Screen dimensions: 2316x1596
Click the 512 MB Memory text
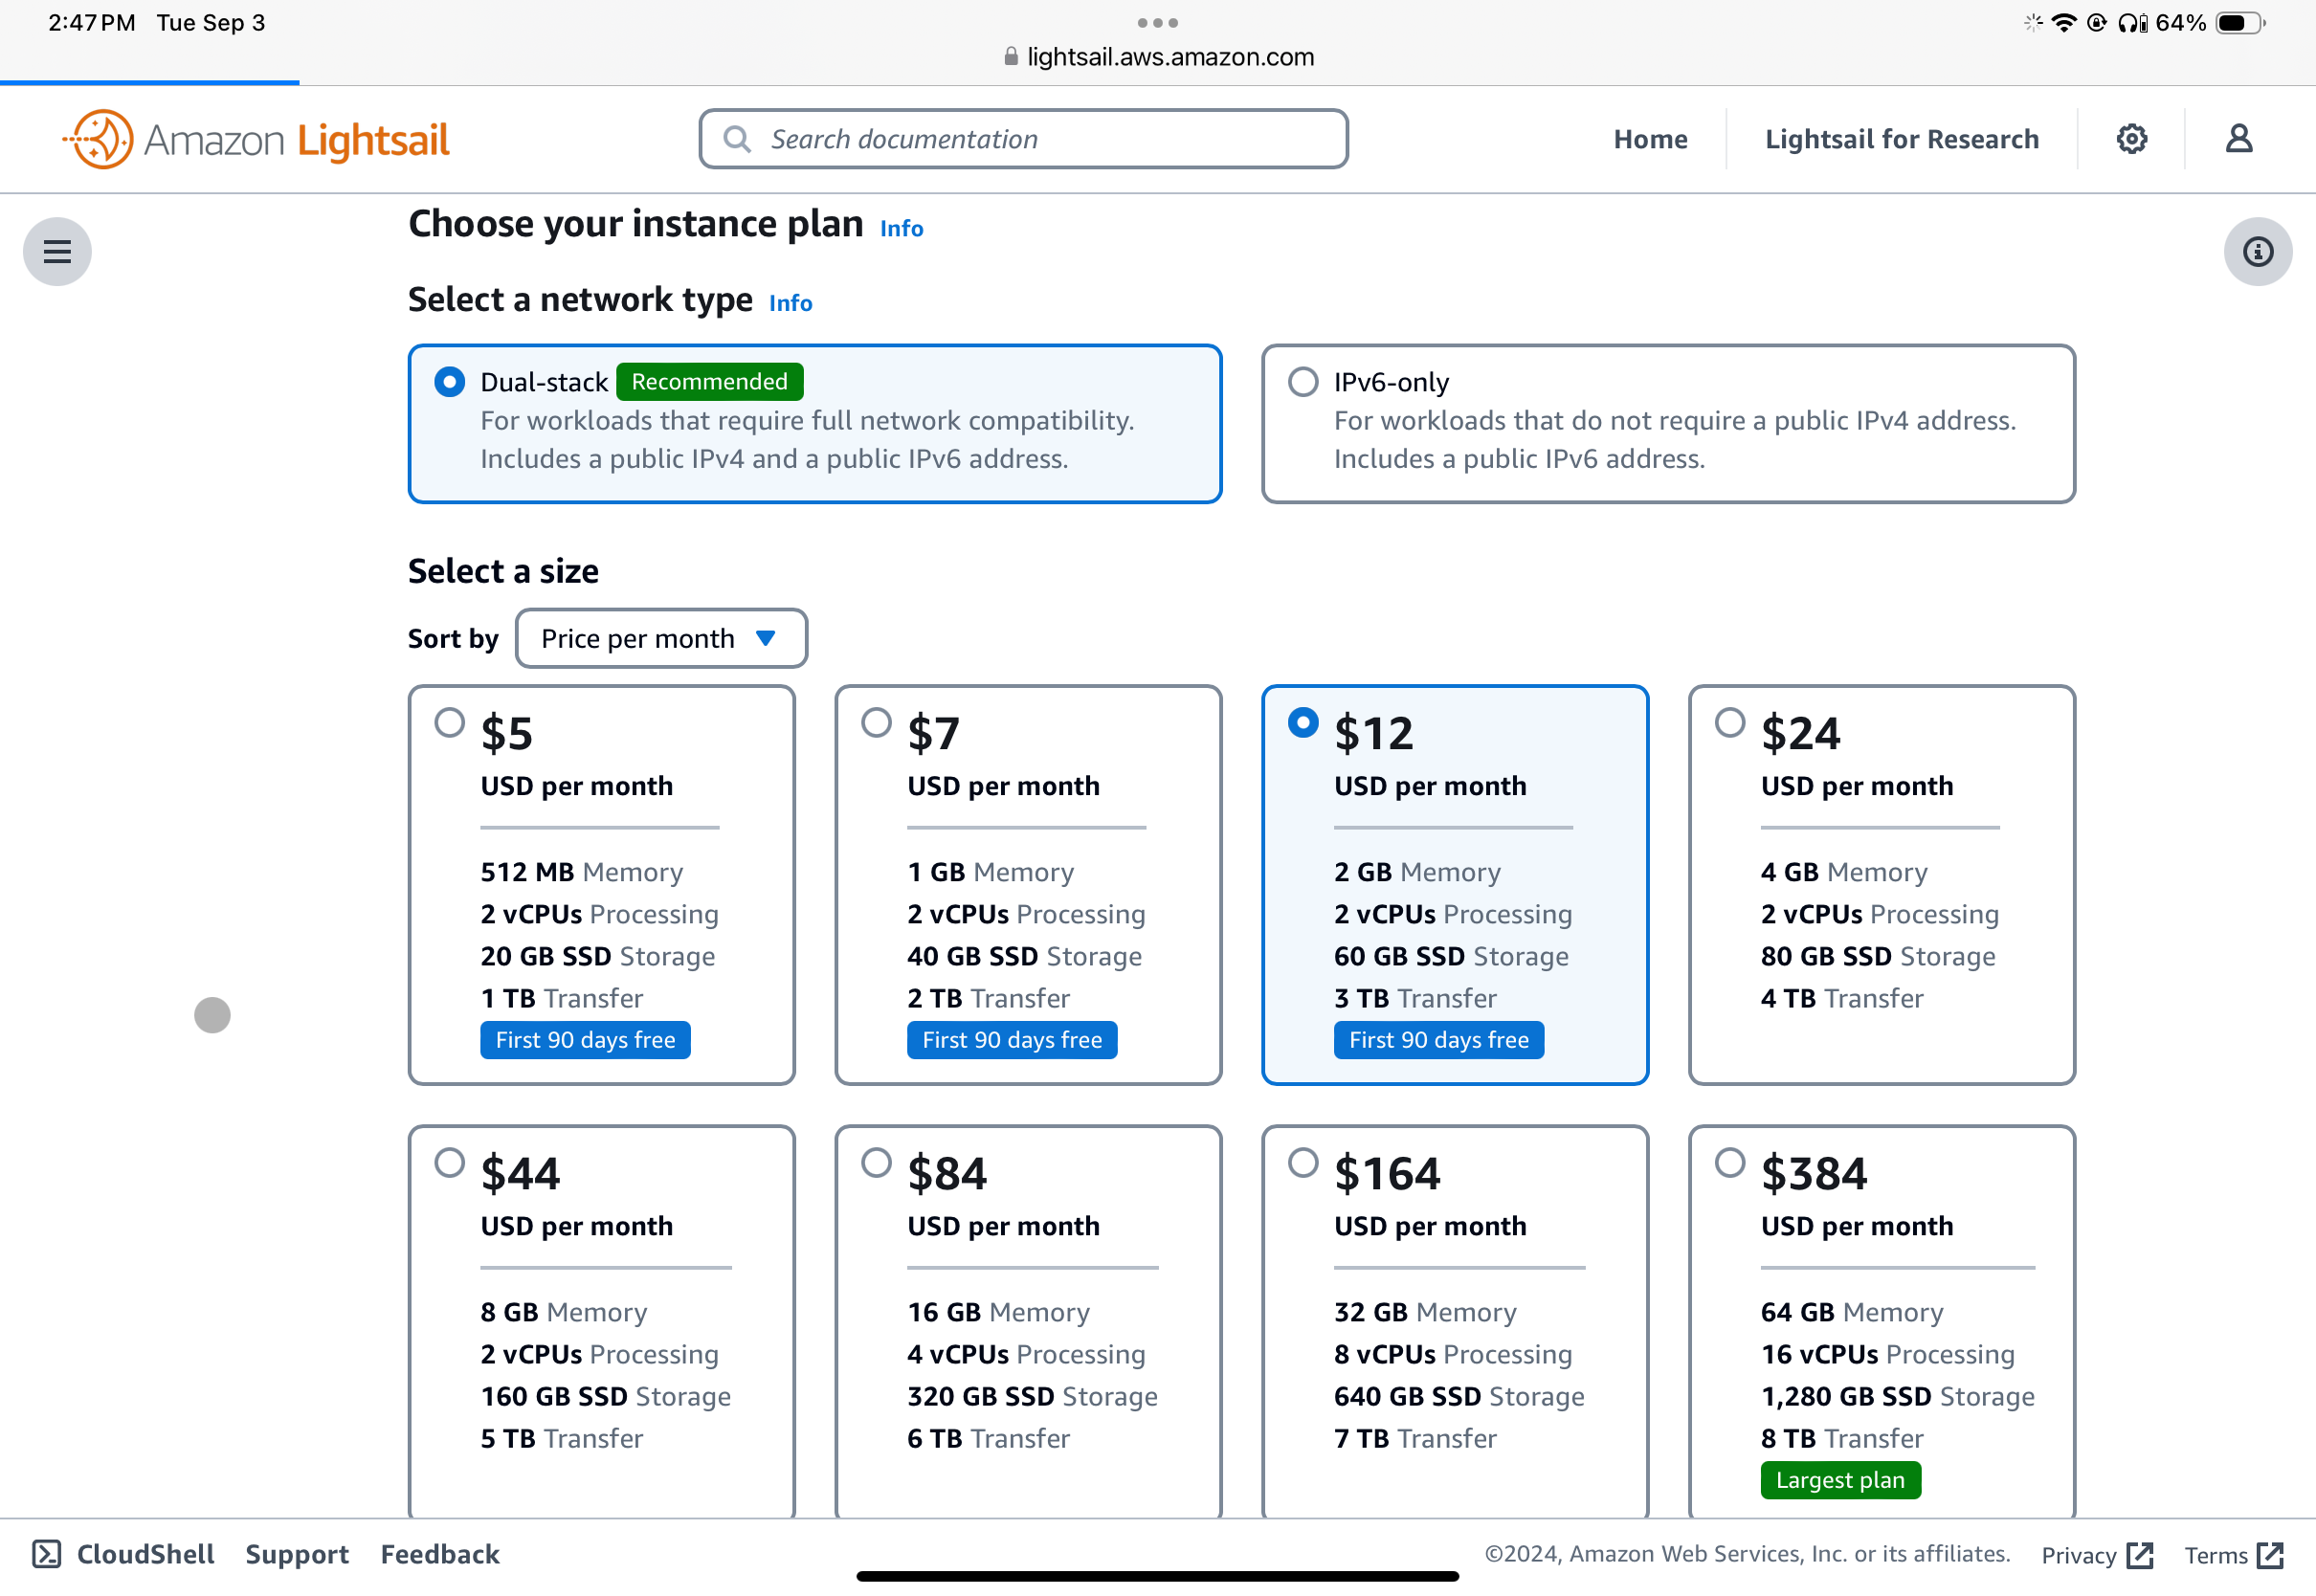pos(582,872)
